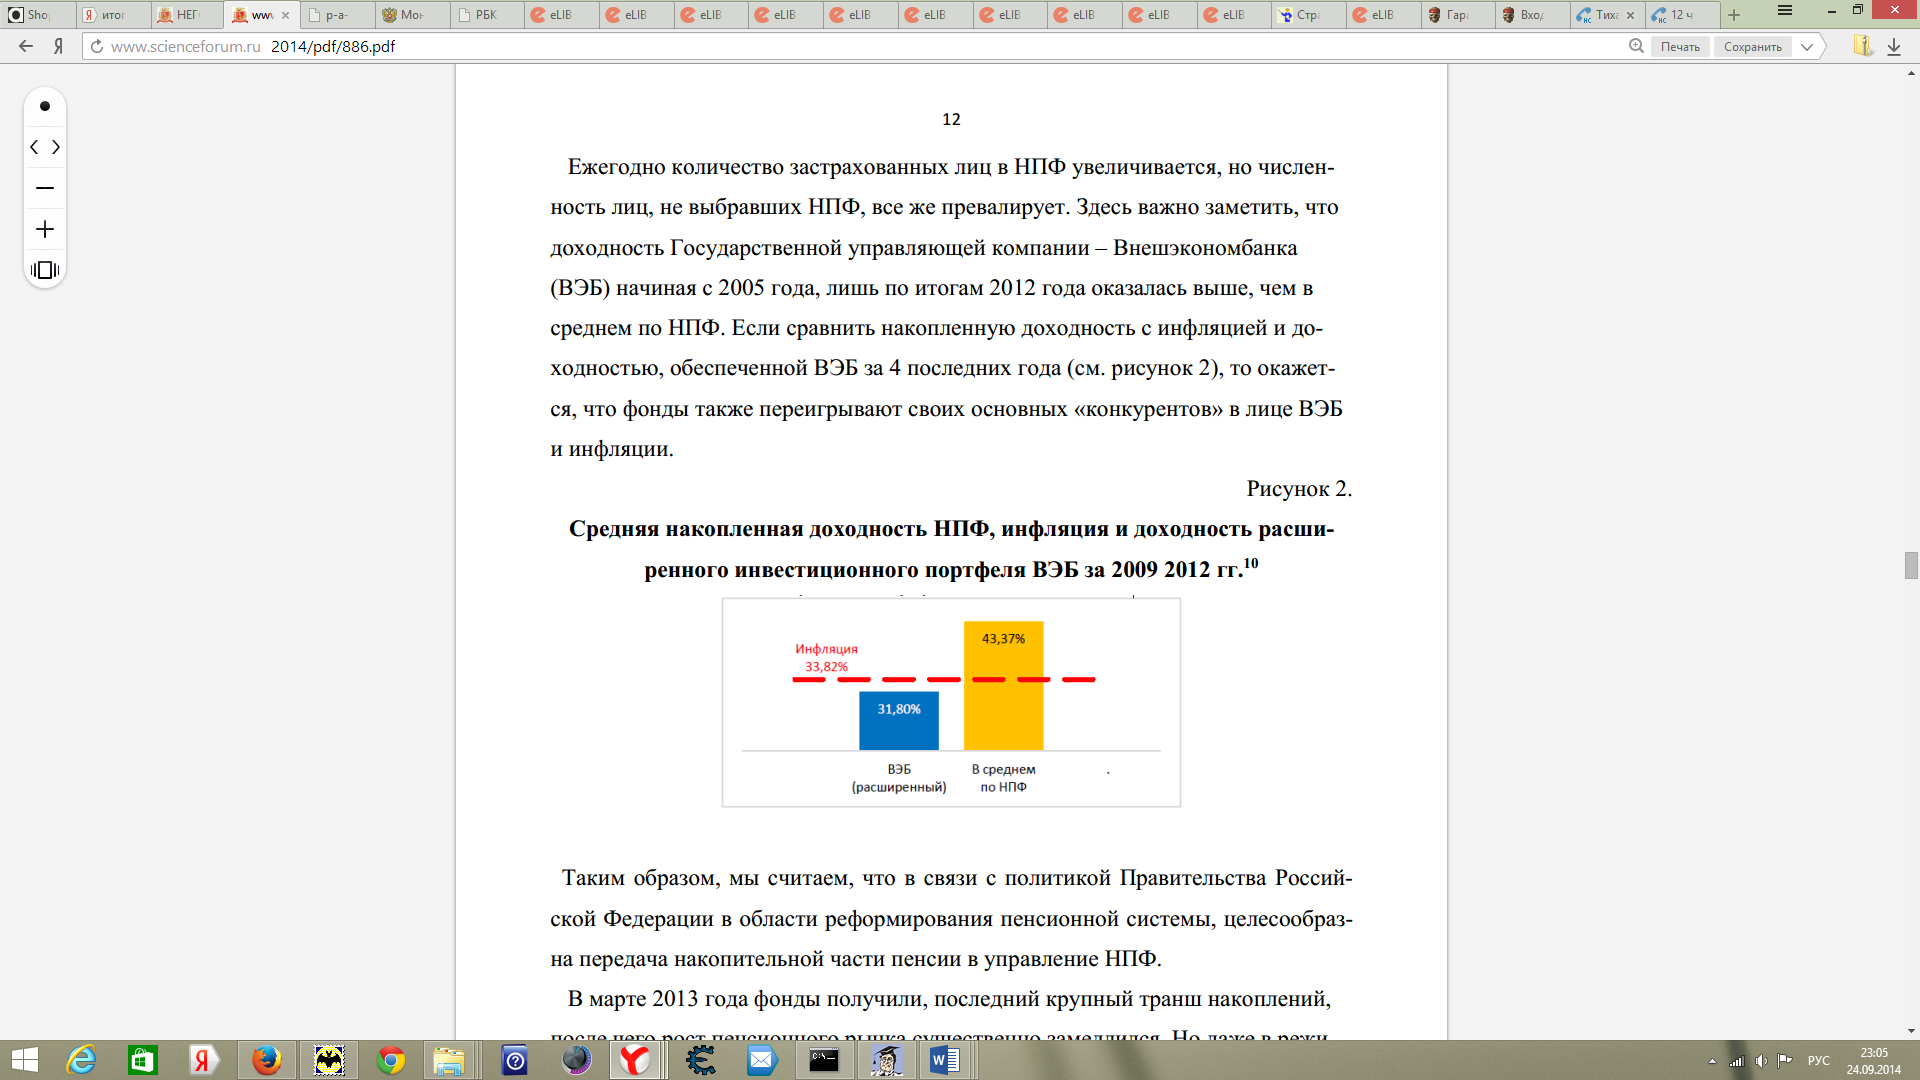Switch to the Sho tab

pyautogui.click(x=38, y=15)
